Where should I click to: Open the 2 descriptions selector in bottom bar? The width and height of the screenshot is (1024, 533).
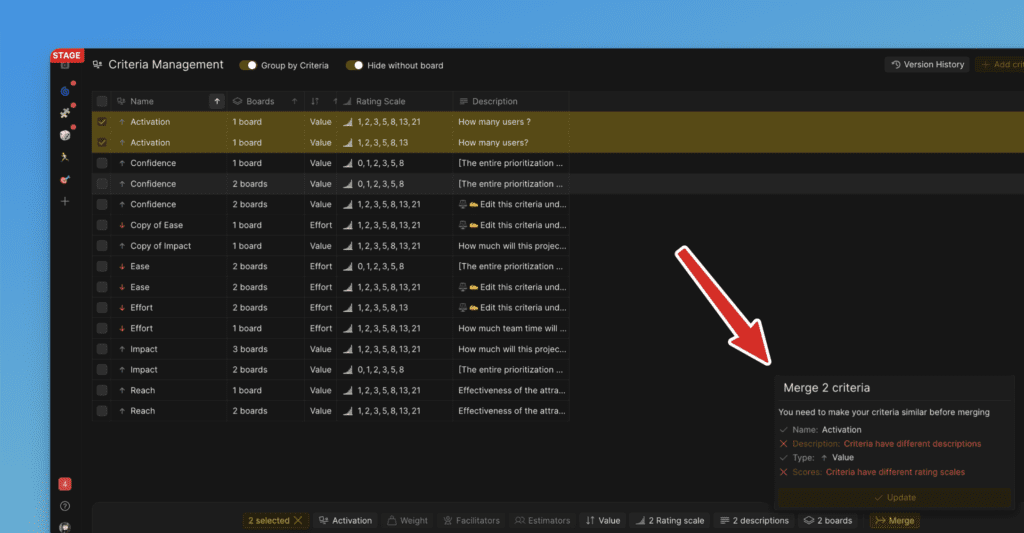pyautogui.click(x=754, y=521)
